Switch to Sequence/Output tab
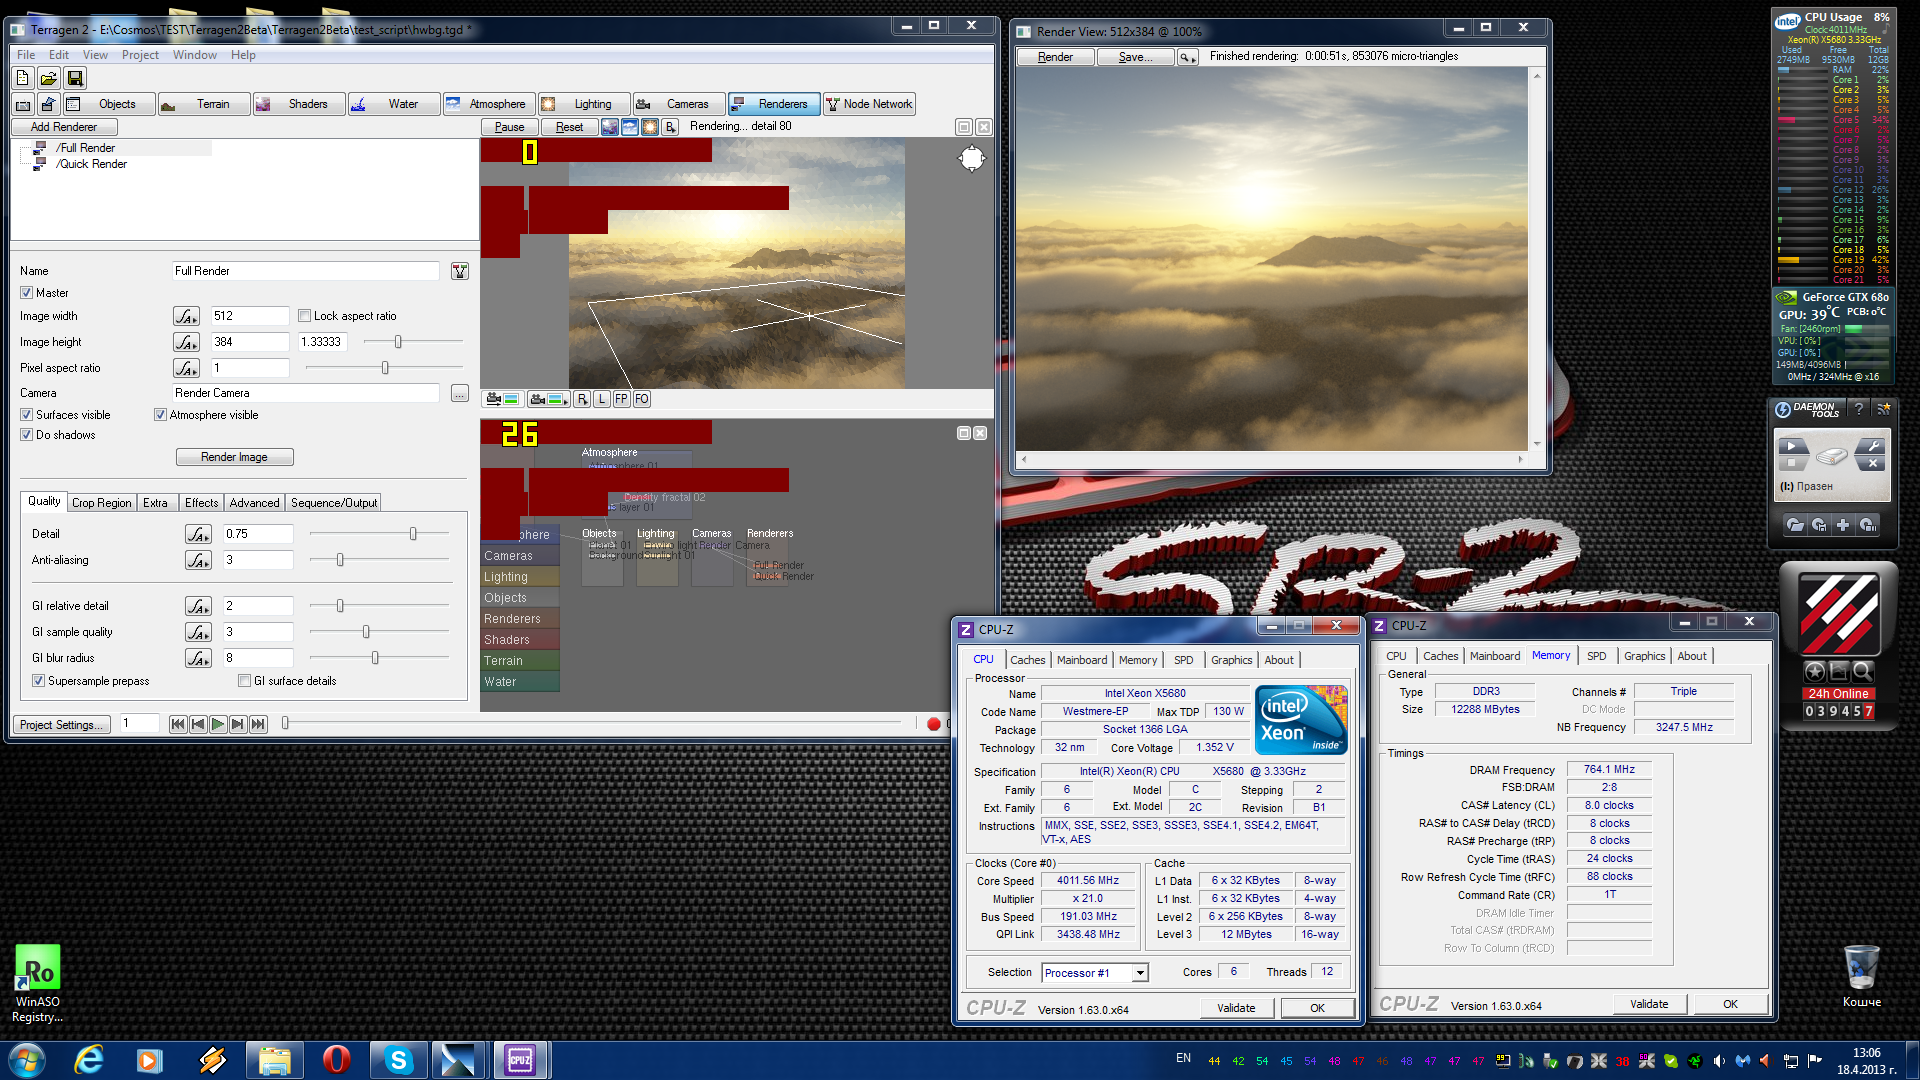The height and width of the screenshot is (1080, 1920). 334,503
